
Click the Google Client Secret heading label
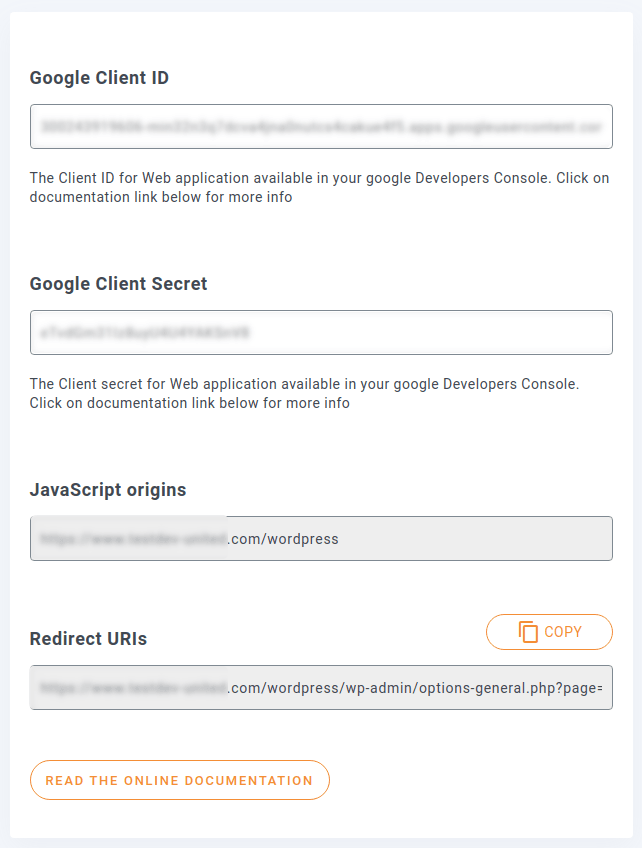click(119, 284)
